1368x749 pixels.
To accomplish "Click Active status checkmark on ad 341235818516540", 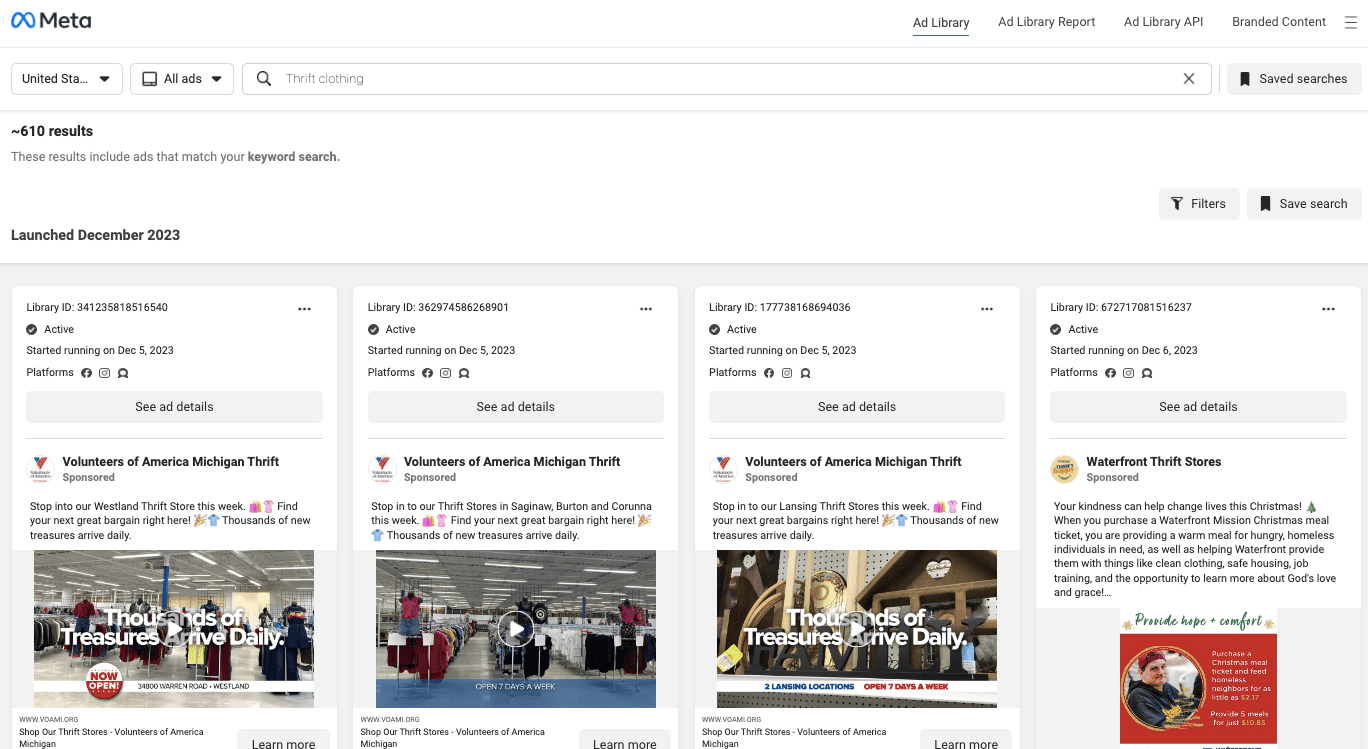I will pos(32,330).
